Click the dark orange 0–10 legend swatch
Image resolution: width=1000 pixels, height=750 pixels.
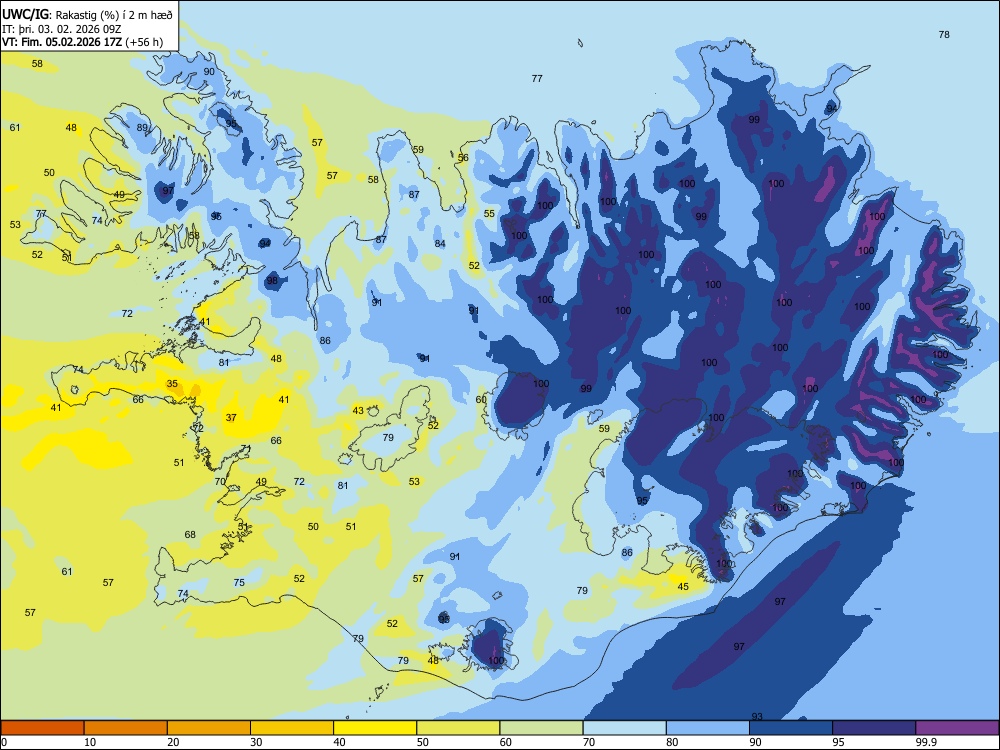[42, 728]
